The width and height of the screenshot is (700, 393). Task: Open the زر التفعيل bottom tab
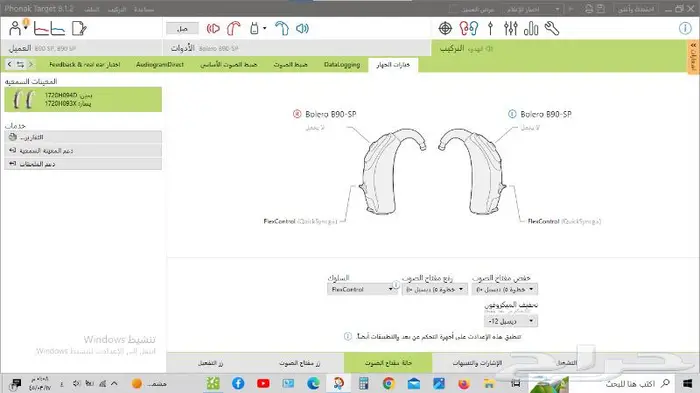pos(211,363)
